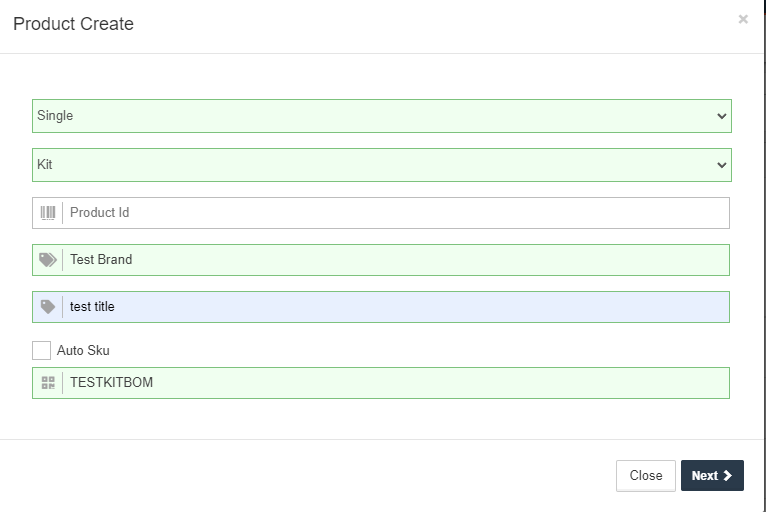Click the single tag icon beside test title
The image size is (766, 512).
(x=48, y=307)
